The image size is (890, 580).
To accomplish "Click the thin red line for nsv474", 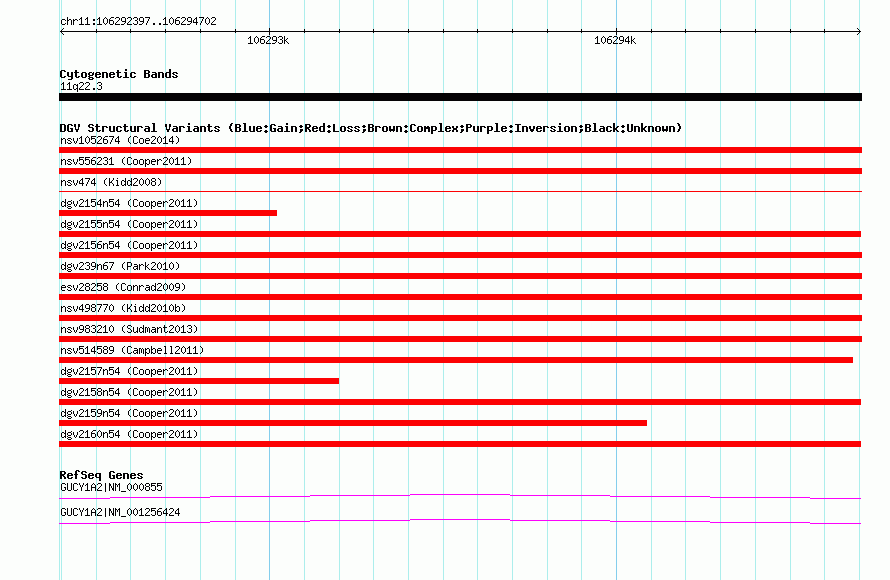I will pyautogui.click(x=460, y=192).
